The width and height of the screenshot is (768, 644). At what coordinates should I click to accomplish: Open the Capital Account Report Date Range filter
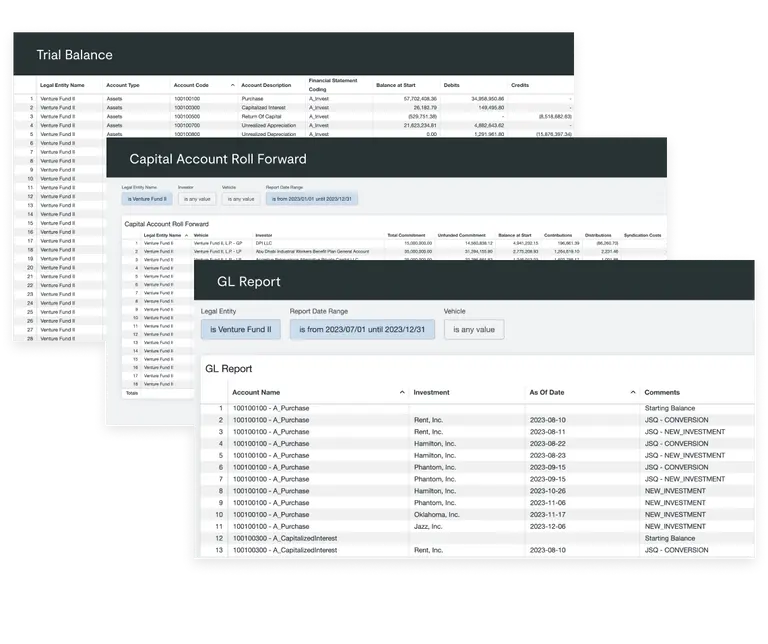312,199
